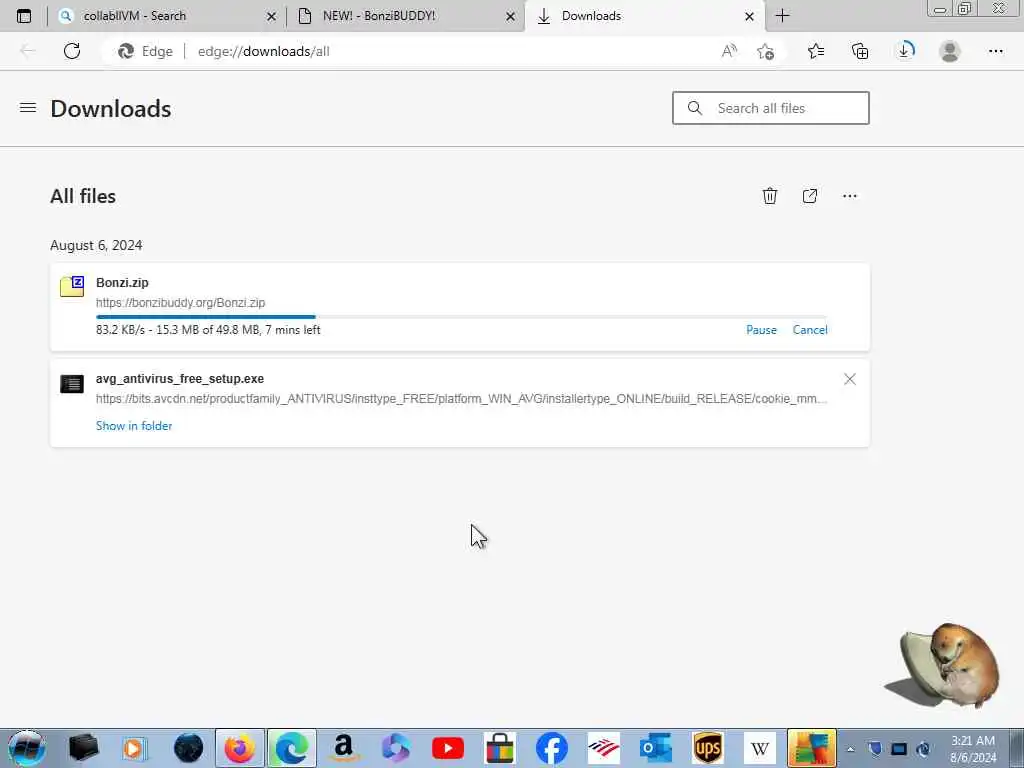Viewport: 1024px width, 768px height.
Task: Click the Search all files box
Action: pos(771,108)
